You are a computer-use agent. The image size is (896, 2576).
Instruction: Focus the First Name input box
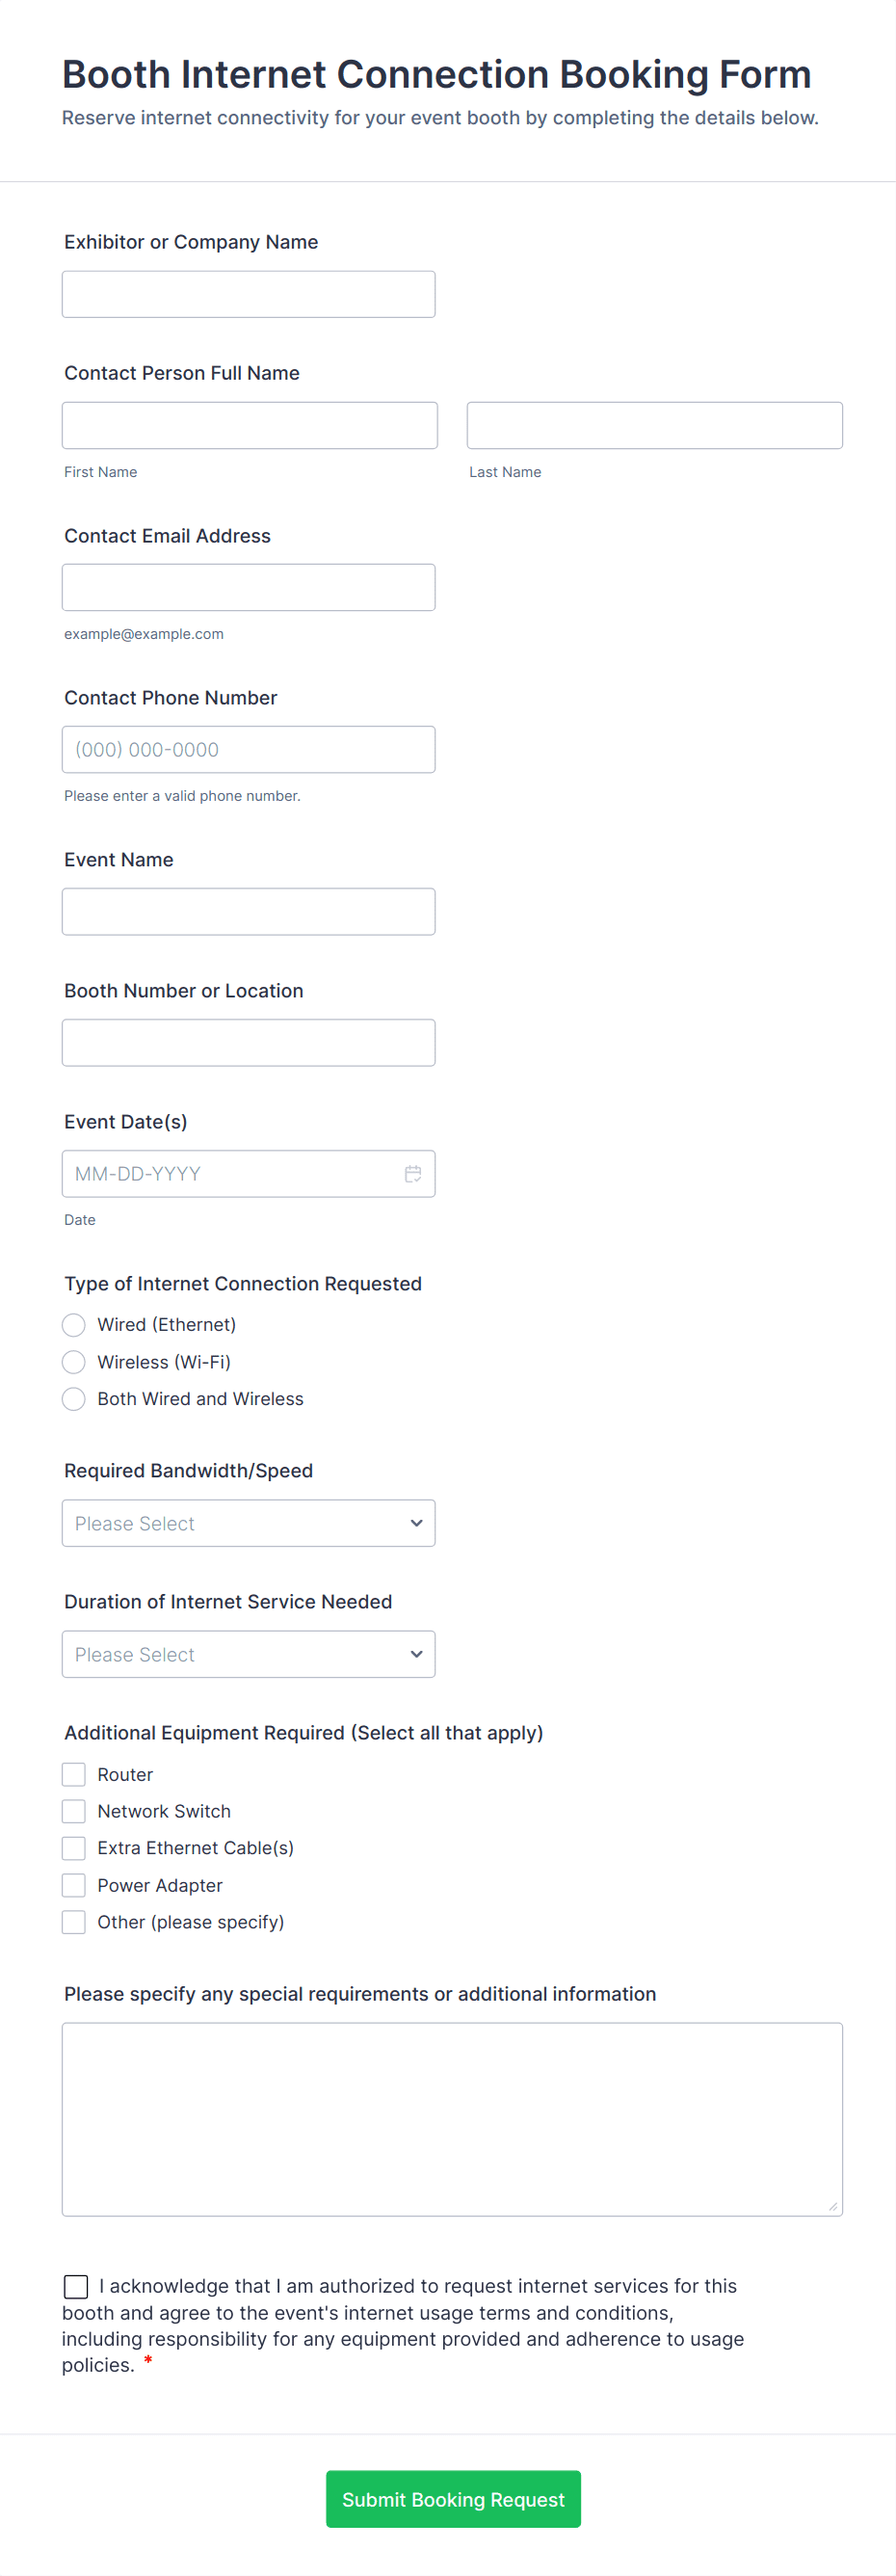(x=249, y=426)
